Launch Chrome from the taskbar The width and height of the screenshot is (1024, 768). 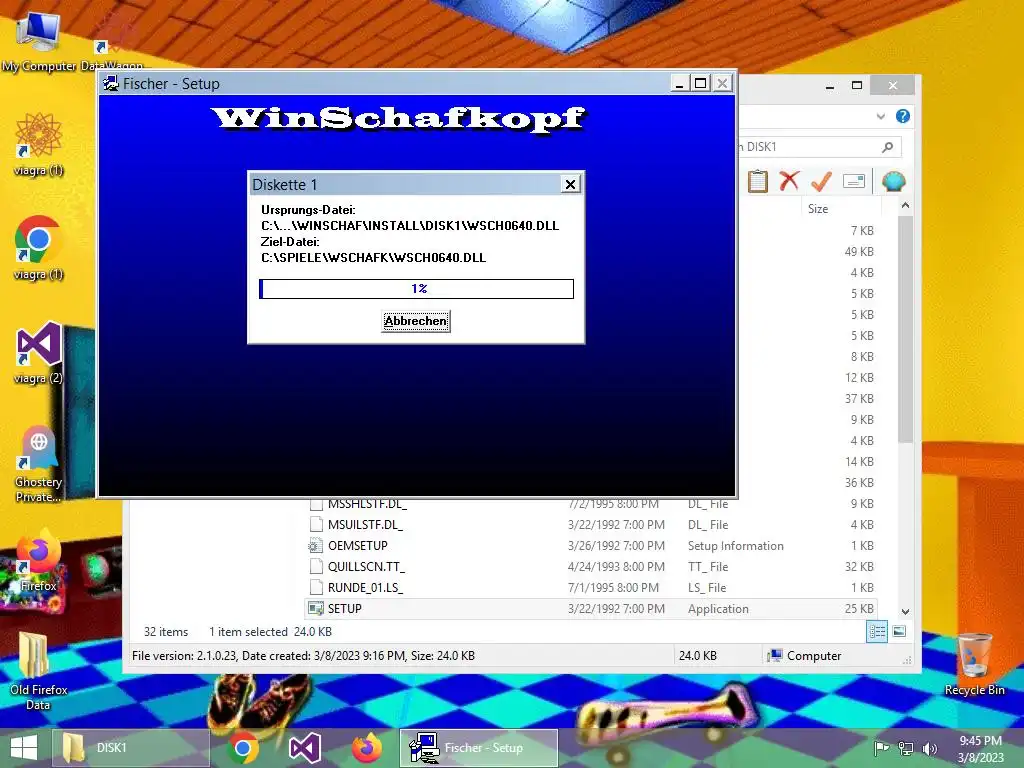tap(243, 748)
